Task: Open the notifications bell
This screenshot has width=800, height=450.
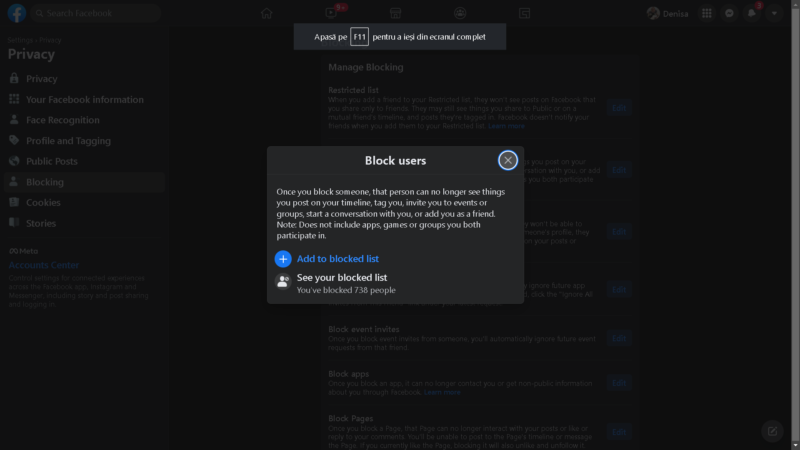Action: click(751, 14)
